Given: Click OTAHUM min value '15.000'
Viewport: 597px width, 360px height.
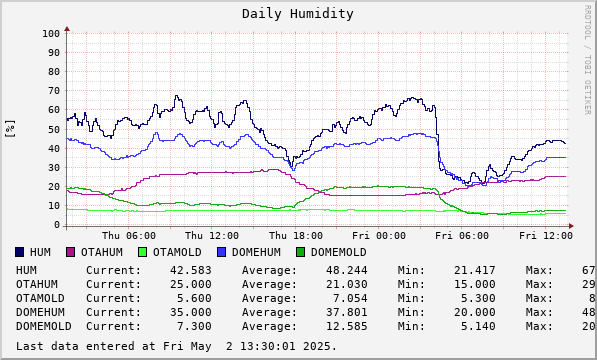Looking at the screenshot, I should (475, 284).
